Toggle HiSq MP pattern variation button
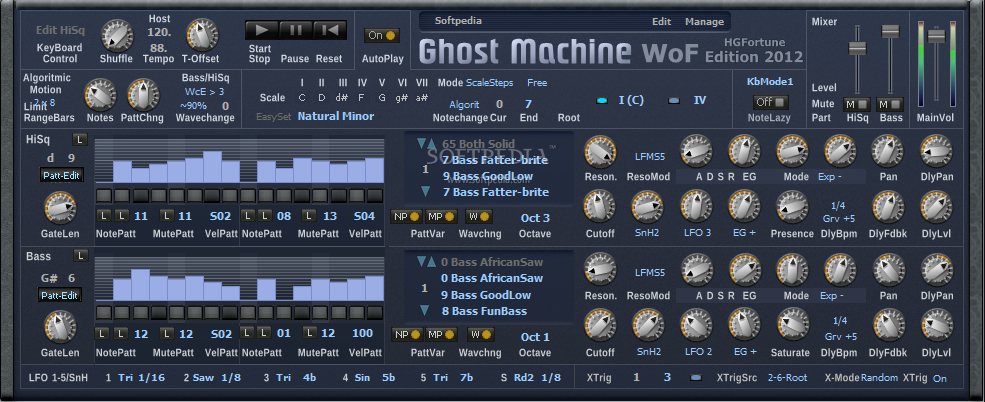 point(440,217)
